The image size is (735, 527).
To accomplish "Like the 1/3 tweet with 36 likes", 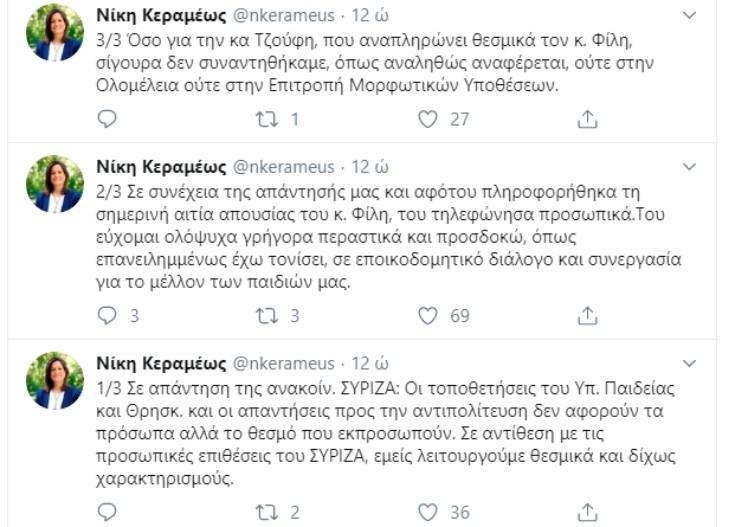I will [427, 512].
